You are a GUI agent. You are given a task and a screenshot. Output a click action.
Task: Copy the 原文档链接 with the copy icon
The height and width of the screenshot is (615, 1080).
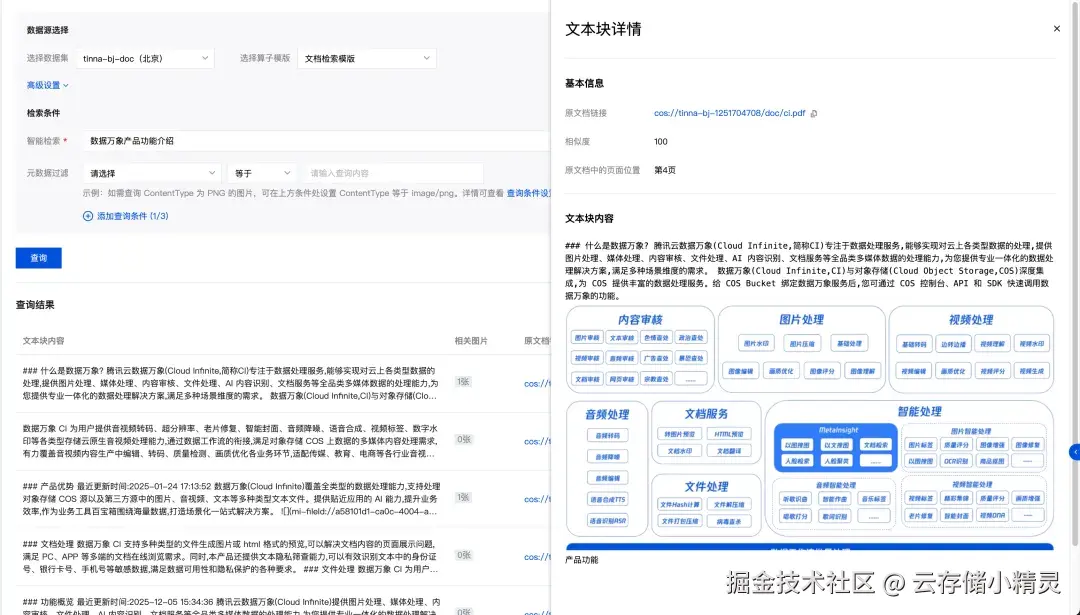point(813,114)
